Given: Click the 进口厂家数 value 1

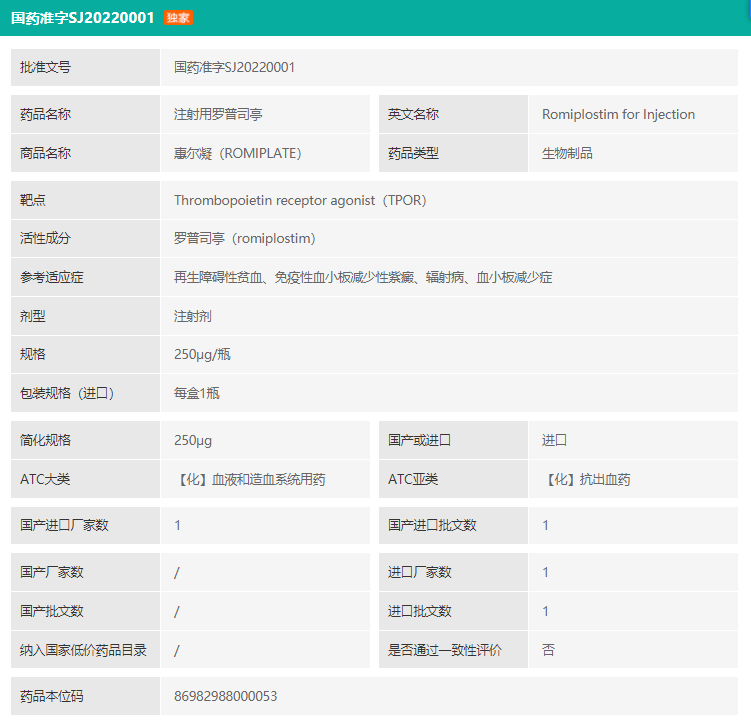Looking at the screenshot, I should point(546,572).
